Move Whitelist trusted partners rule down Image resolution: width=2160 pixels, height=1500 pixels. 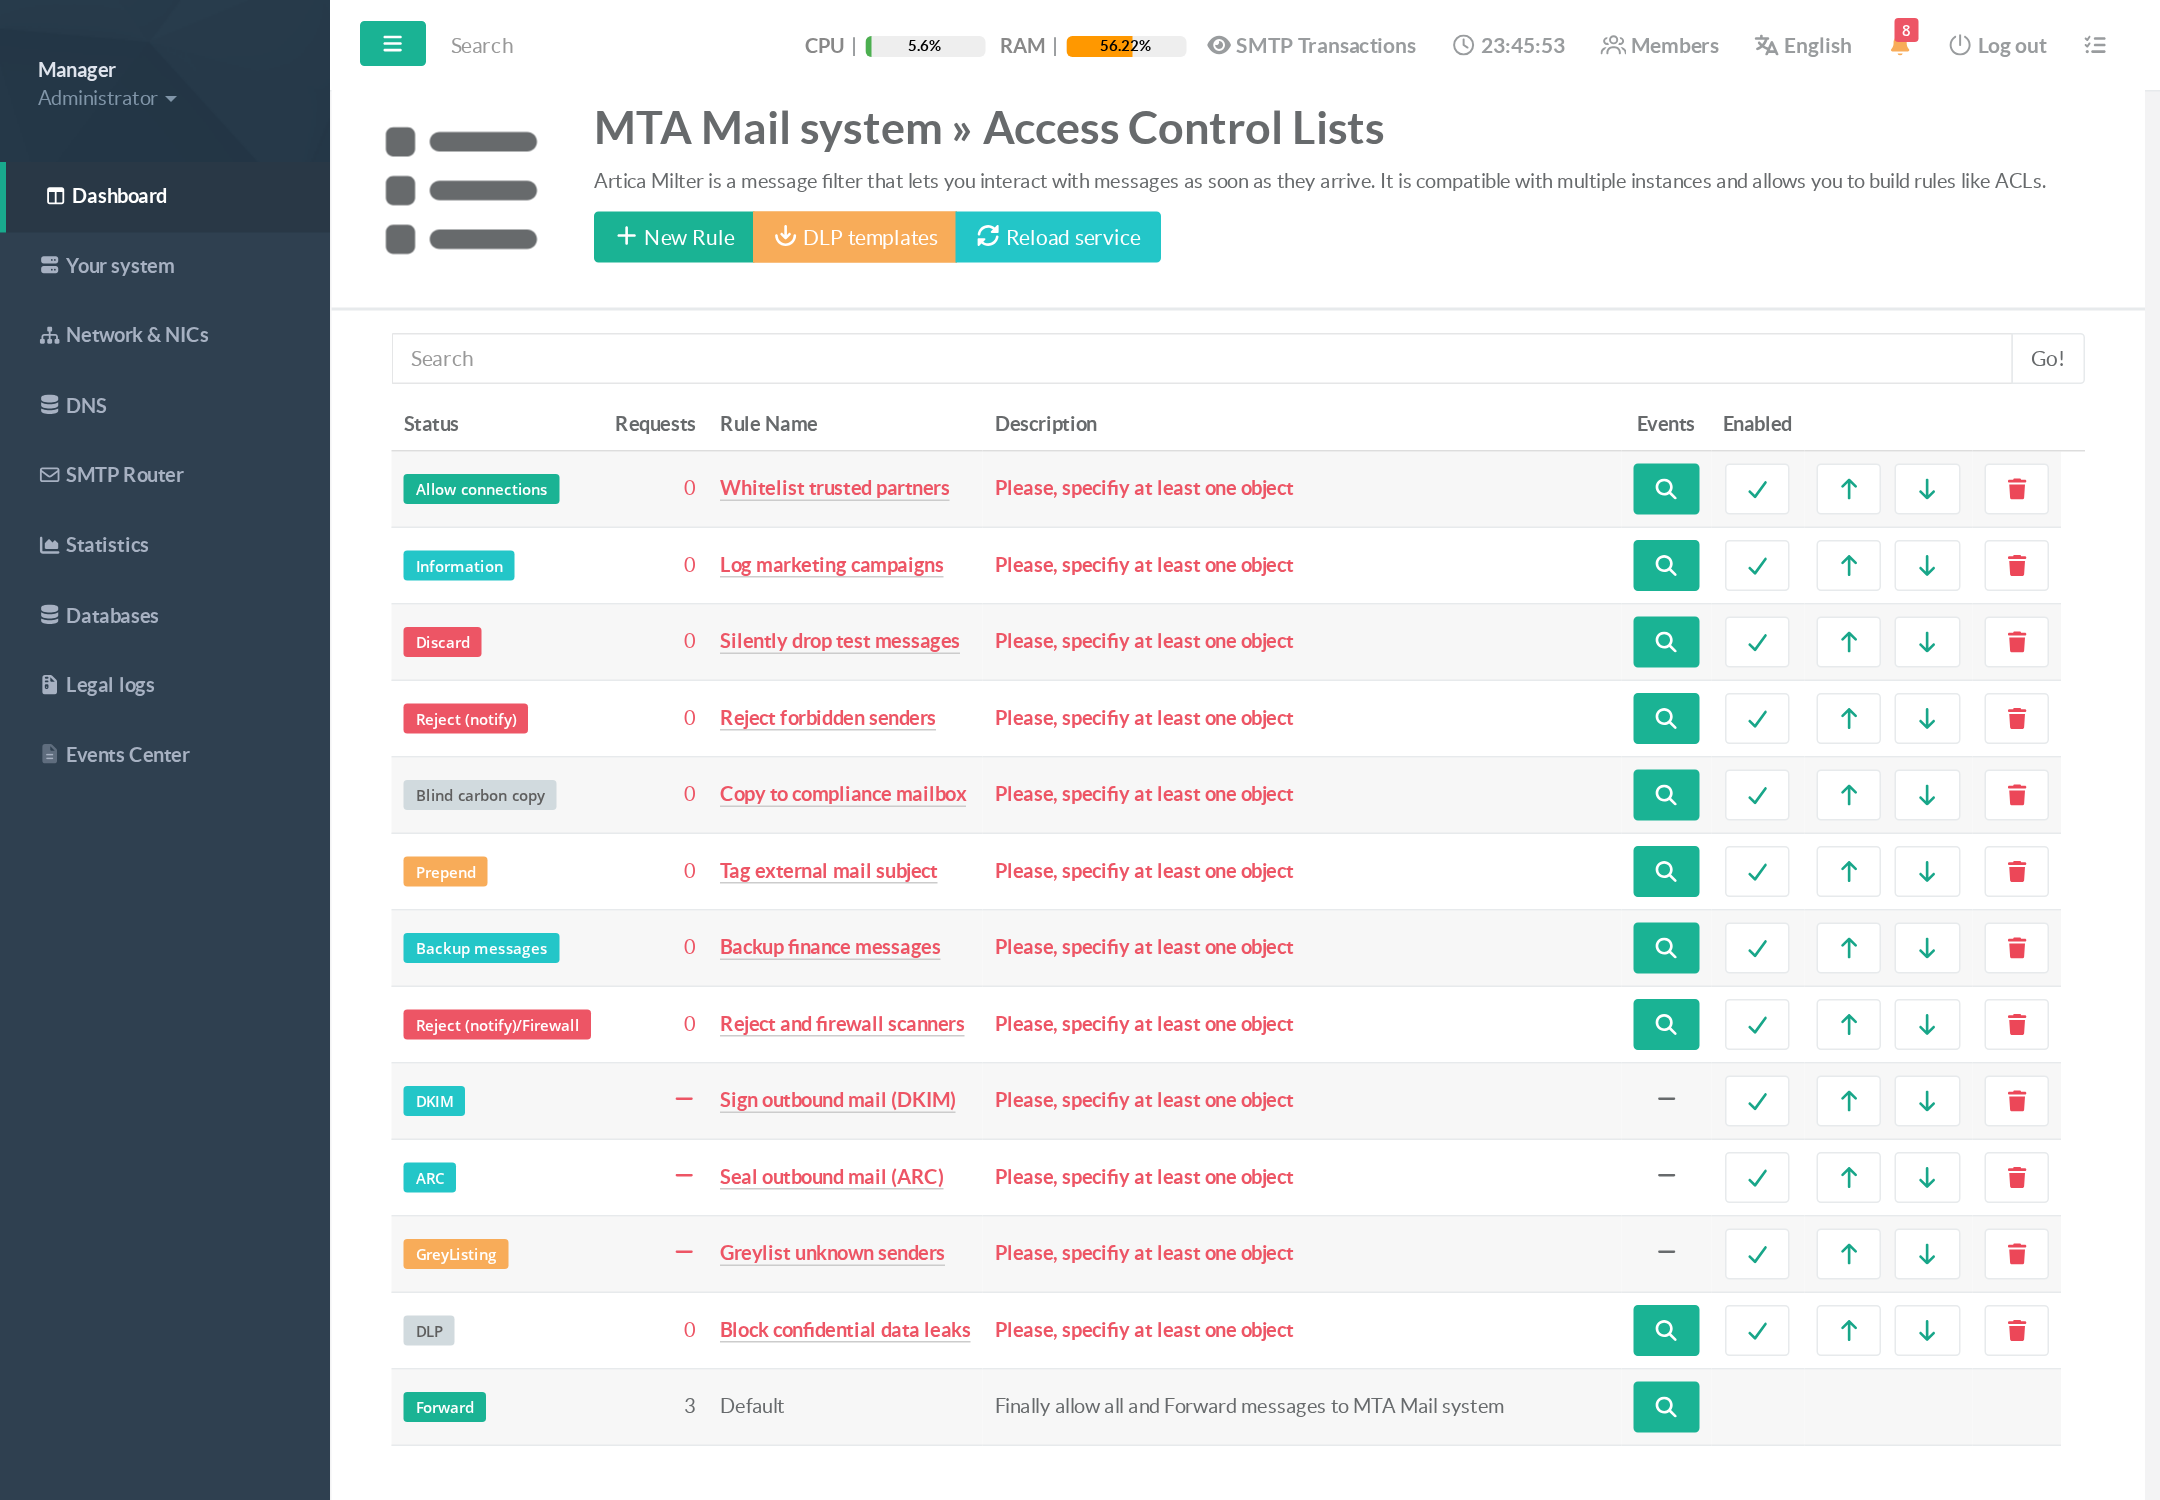[x=1927, y=489]
